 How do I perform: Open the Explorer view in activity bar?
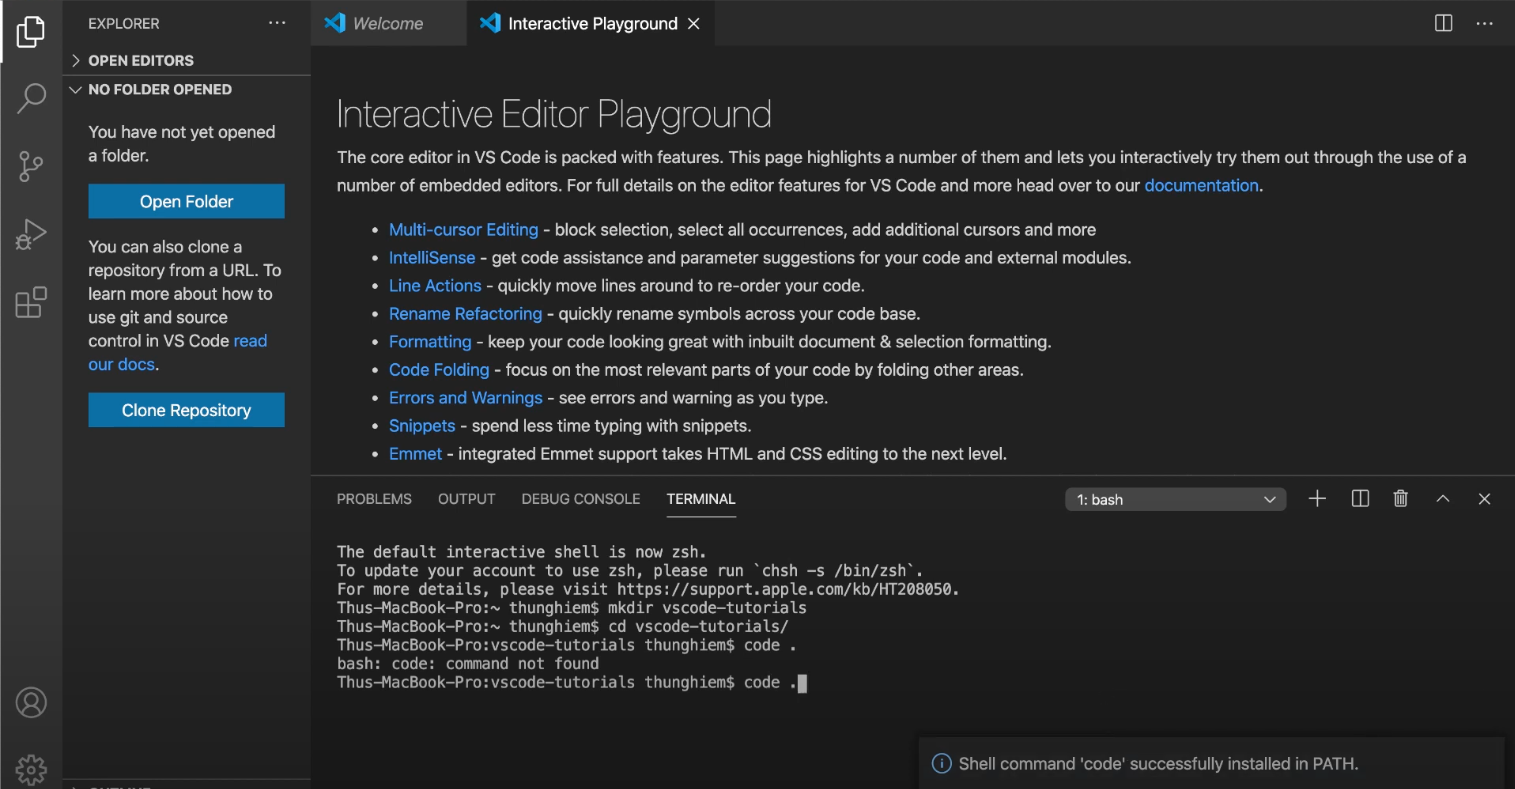[x=31, y=32]
